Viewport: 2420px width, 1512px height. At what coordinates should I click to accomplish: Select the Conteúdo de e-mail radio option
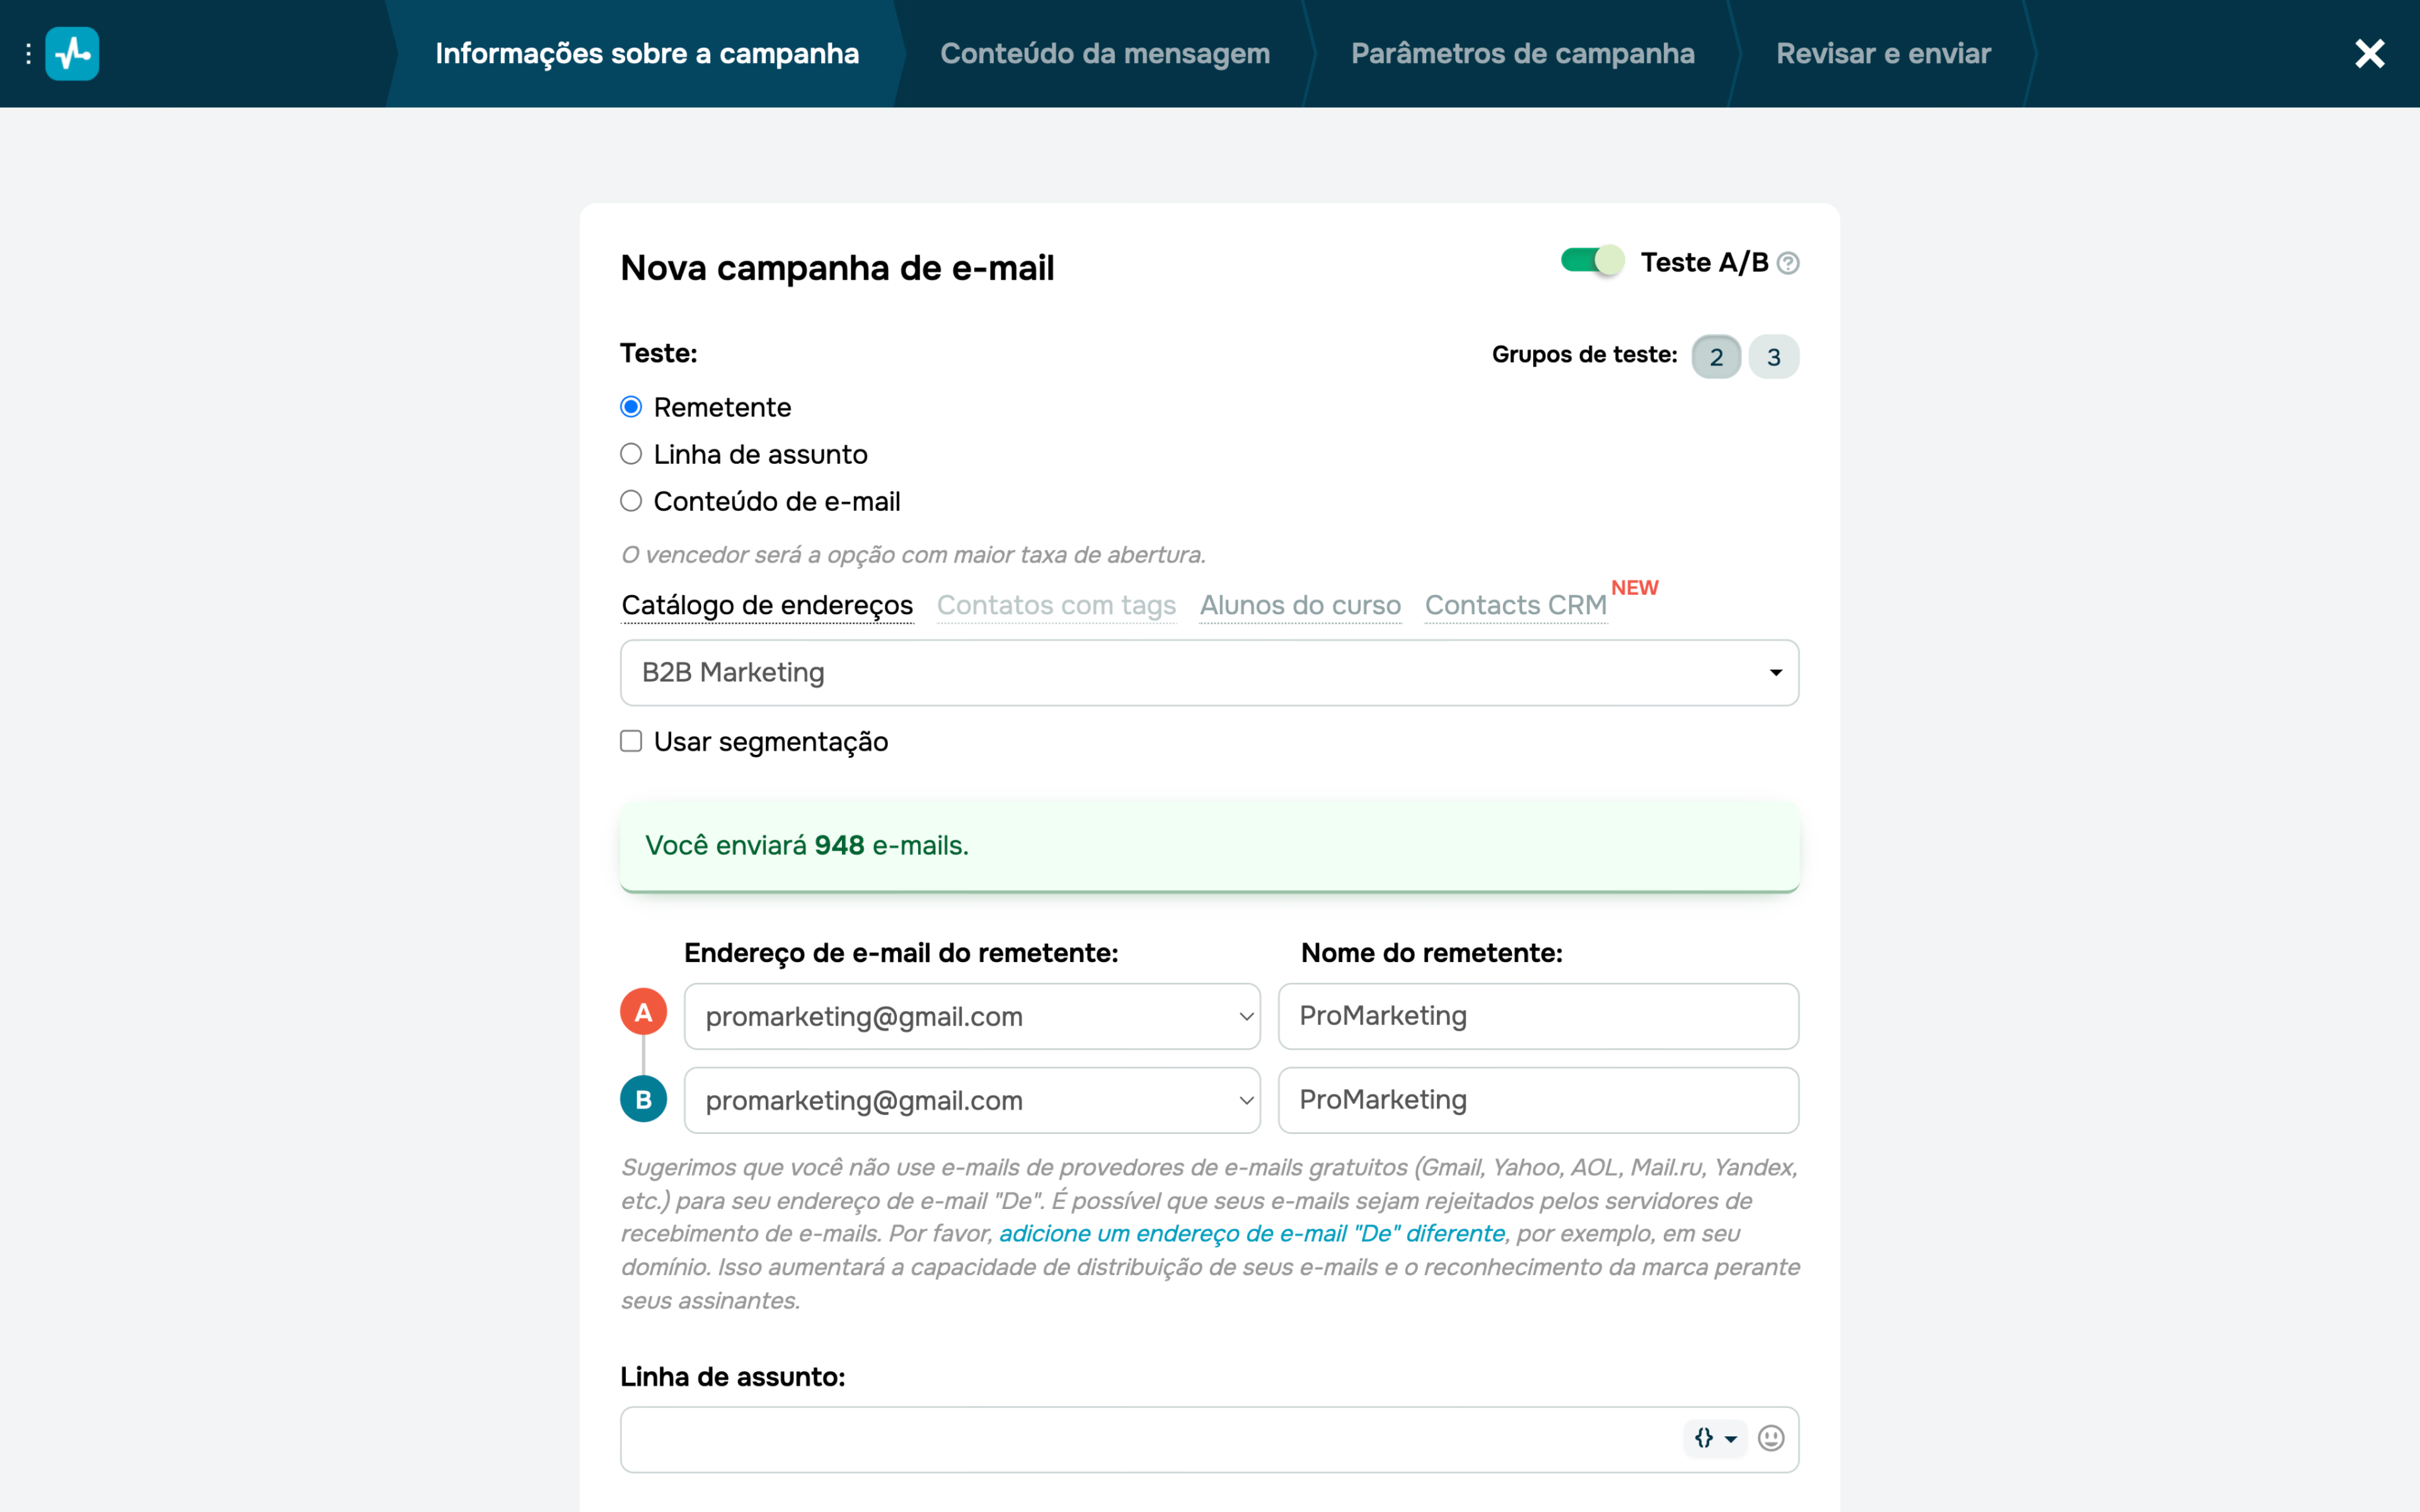coord(631,501)
